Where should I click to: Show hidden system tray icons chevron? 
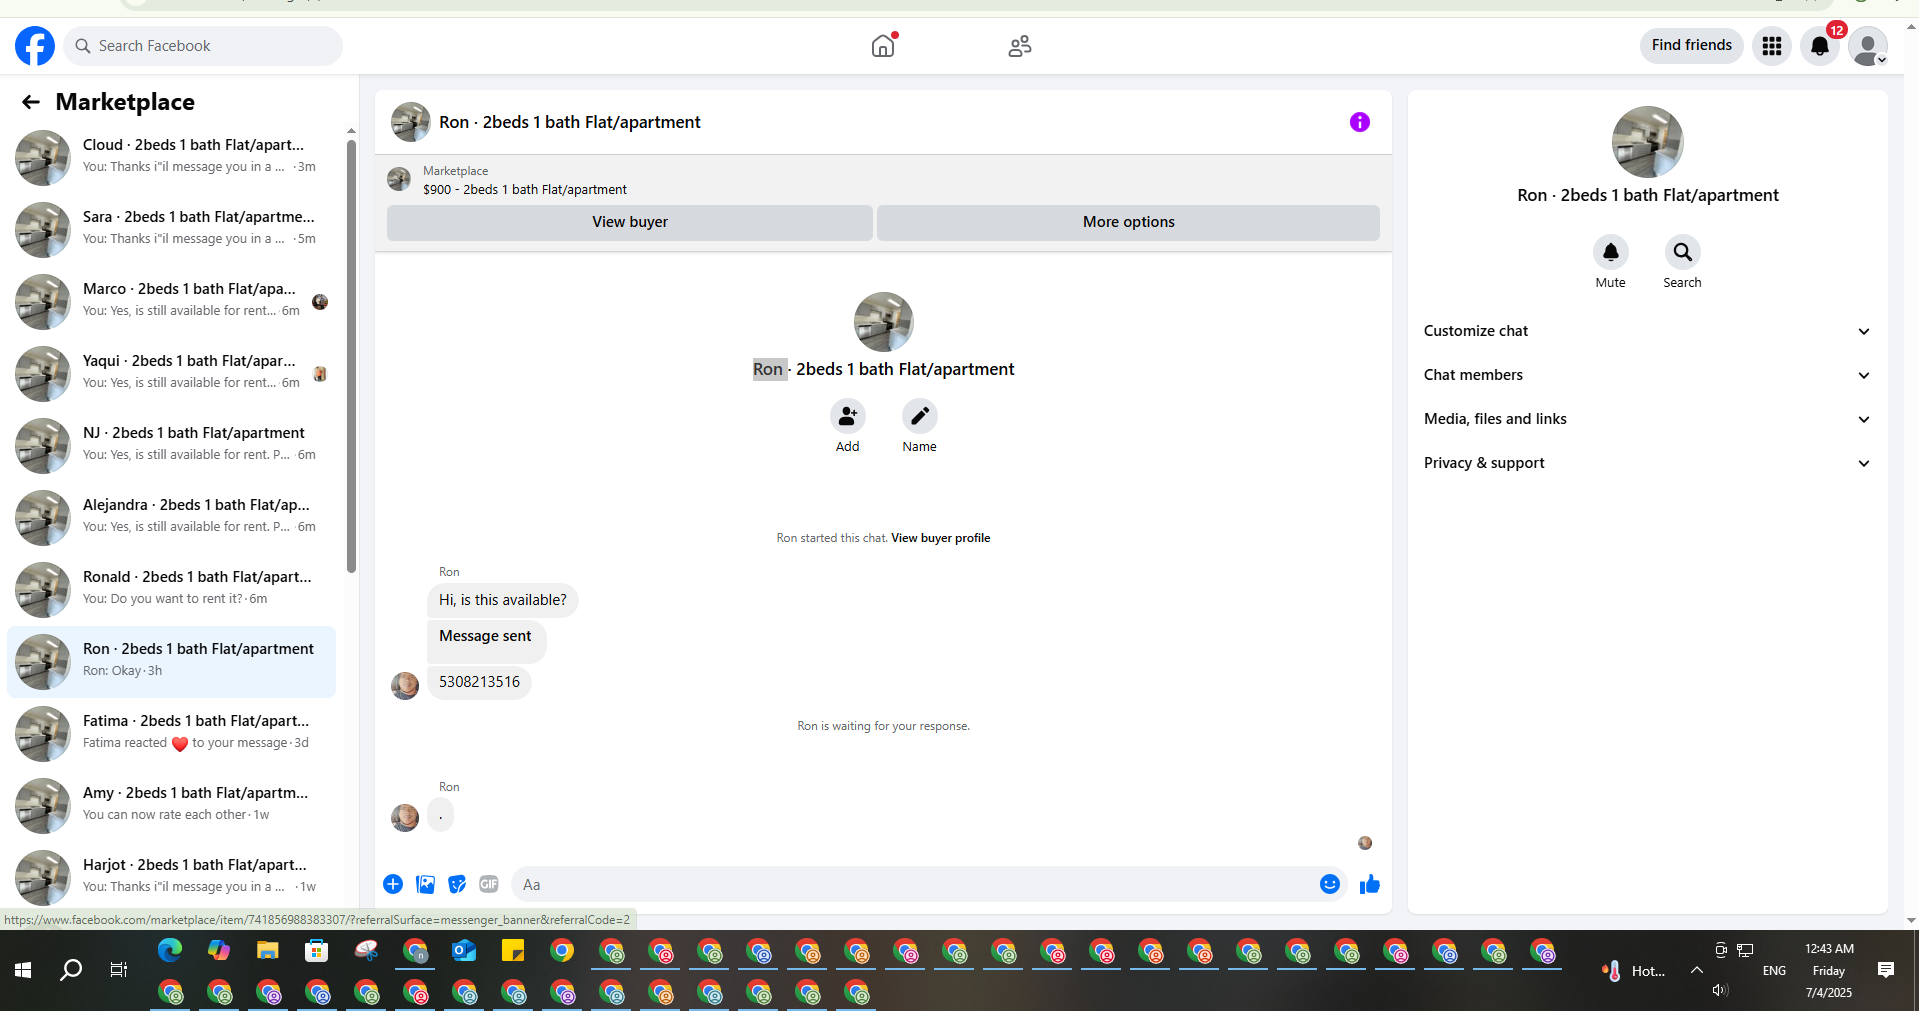click(x=1697, y=970)
